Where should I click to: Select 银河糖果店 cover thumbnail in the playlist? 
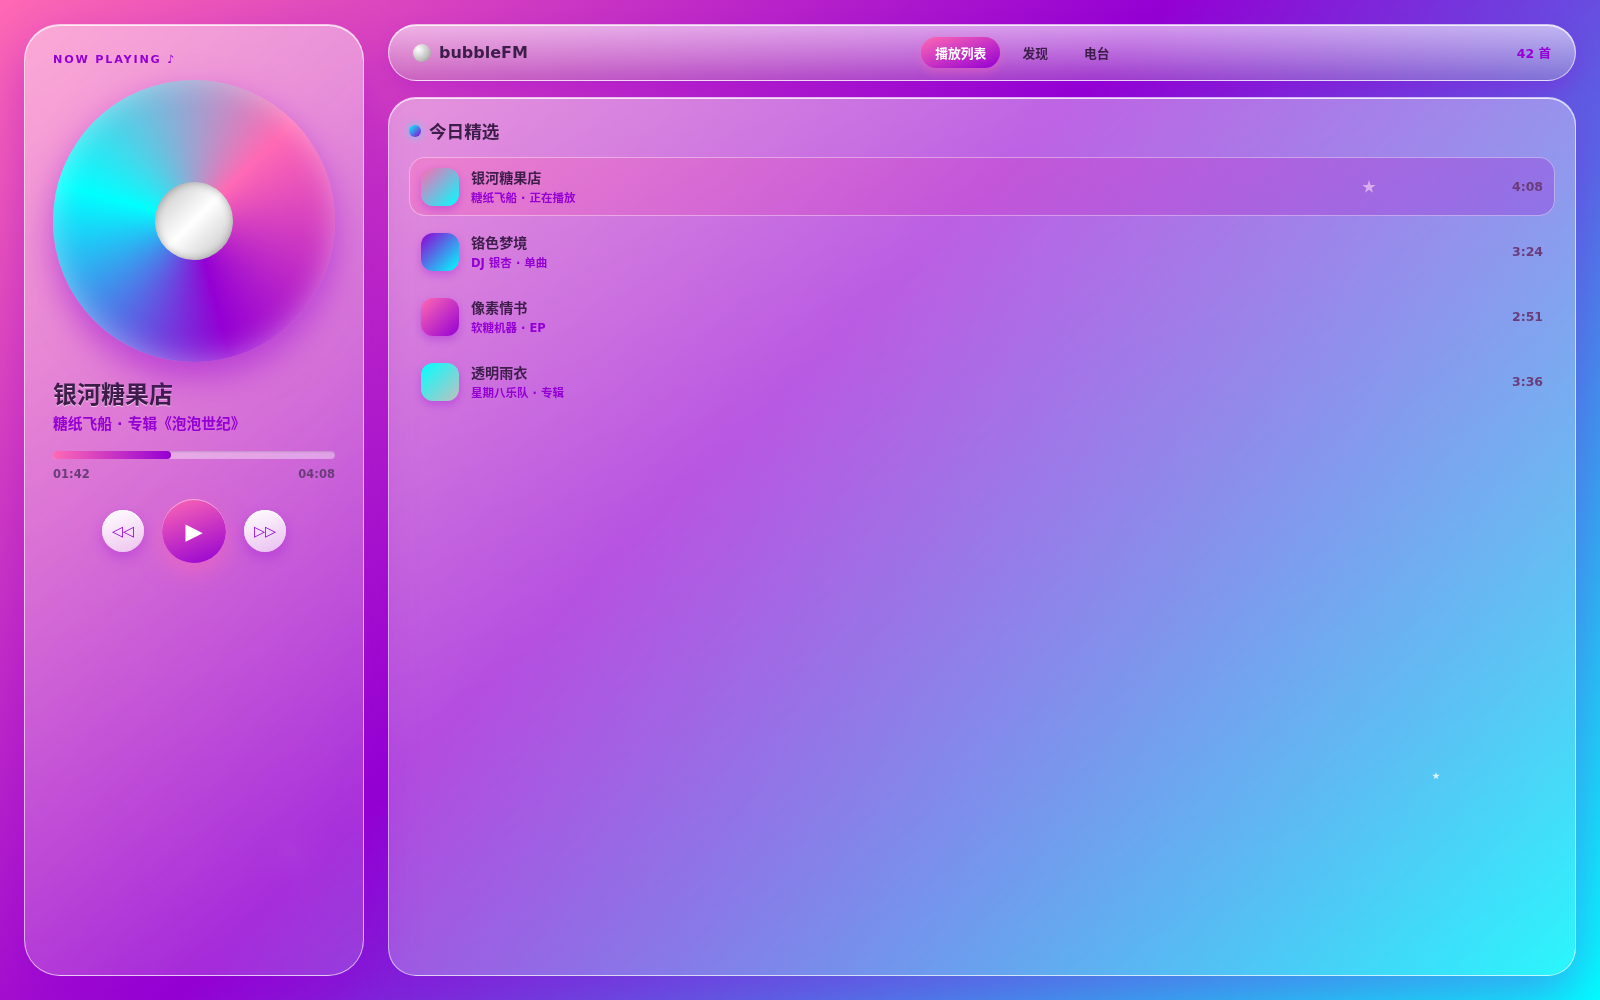tap(440, 187)
